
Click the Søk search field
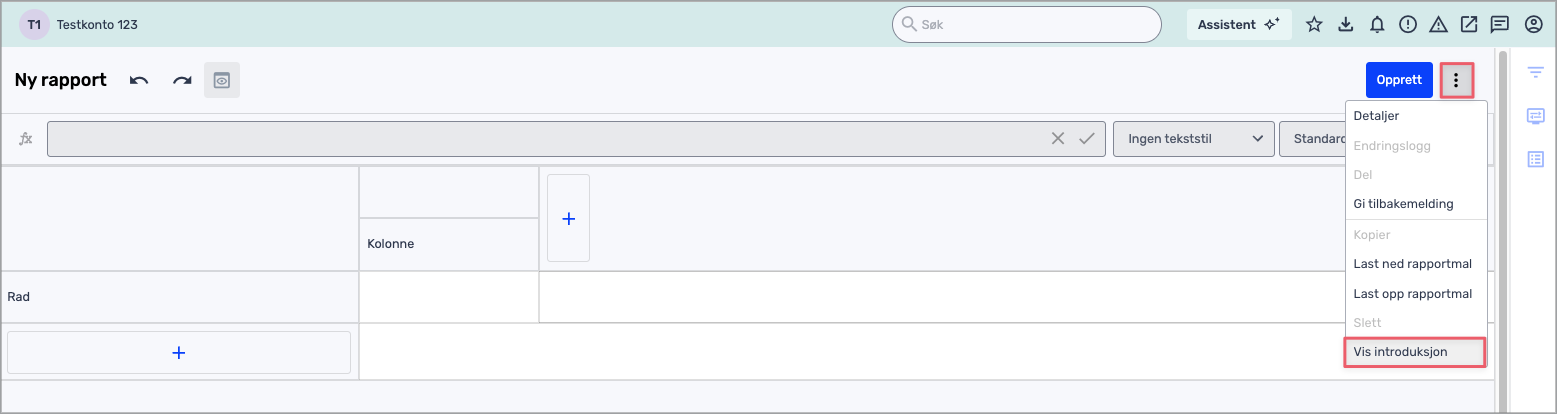click(1026, 24)
